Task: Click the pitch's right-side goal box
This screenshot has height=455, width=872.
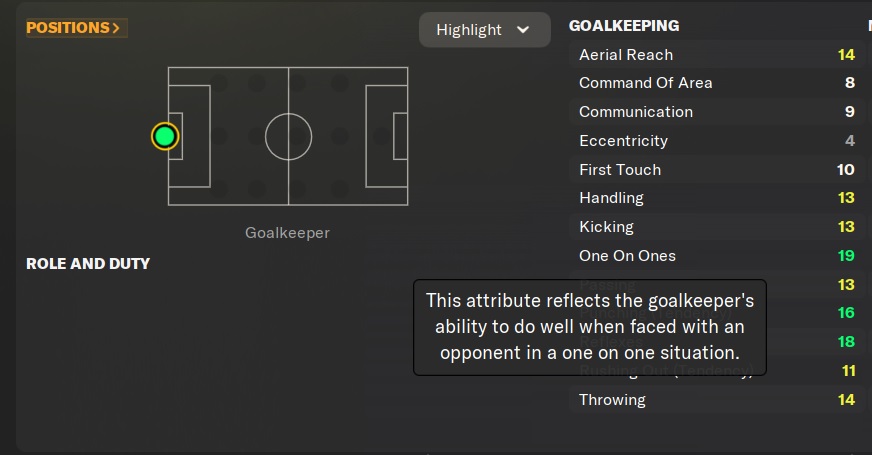Action: pyautogui.click(x=400, y=136)
